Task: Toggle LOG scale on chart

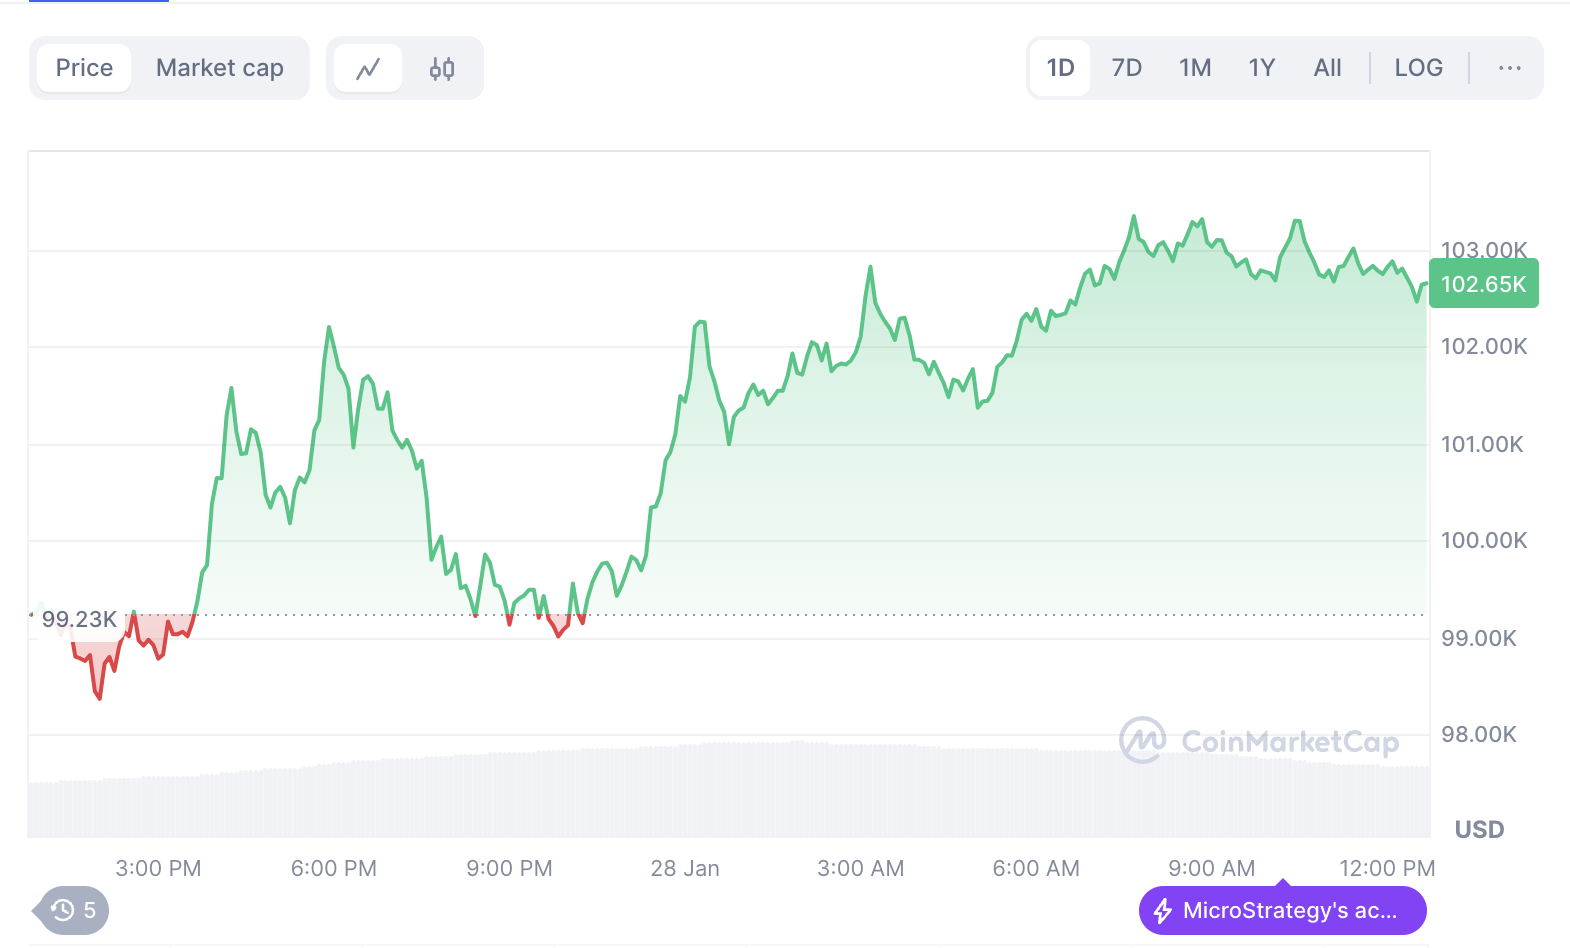Action: pos(1418,68)
